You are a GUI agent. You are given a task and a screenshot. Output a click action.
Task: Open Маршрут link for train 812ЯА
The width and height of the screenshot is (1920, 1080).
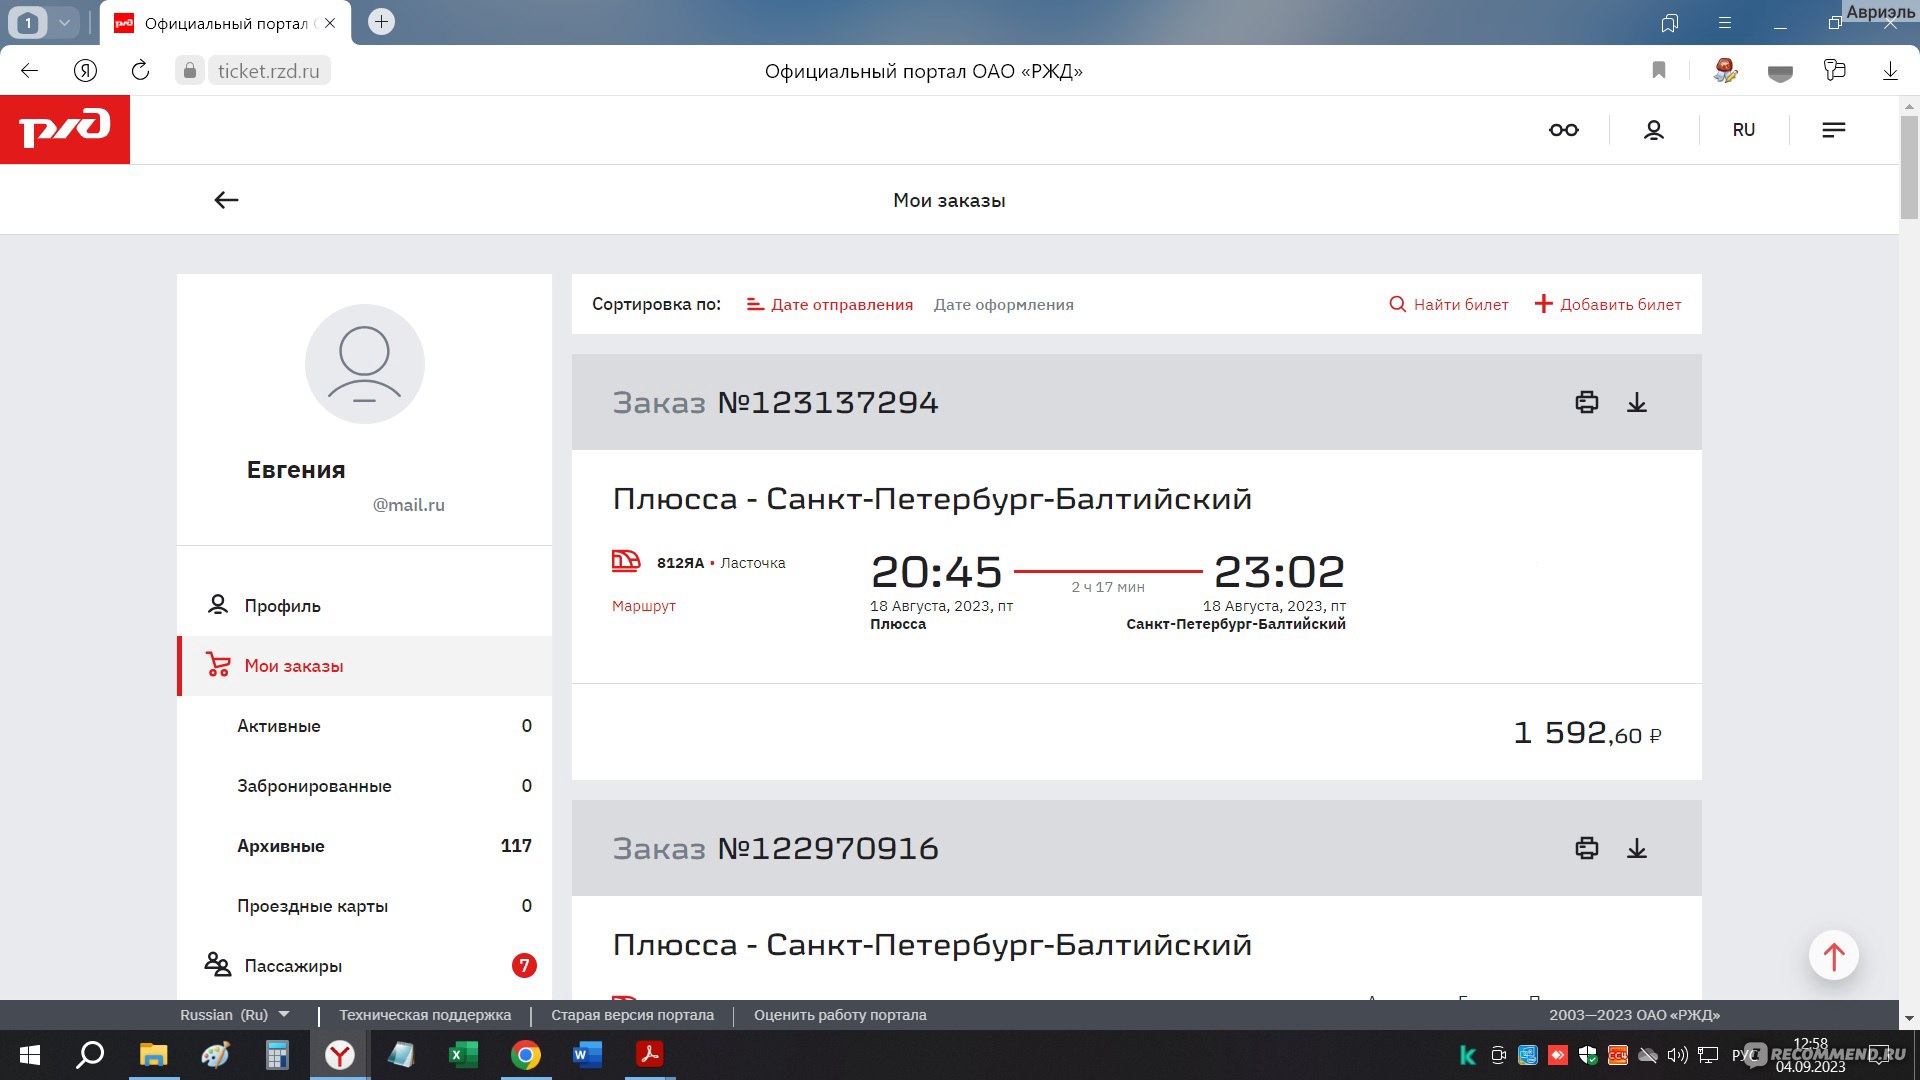coord(644,606)
